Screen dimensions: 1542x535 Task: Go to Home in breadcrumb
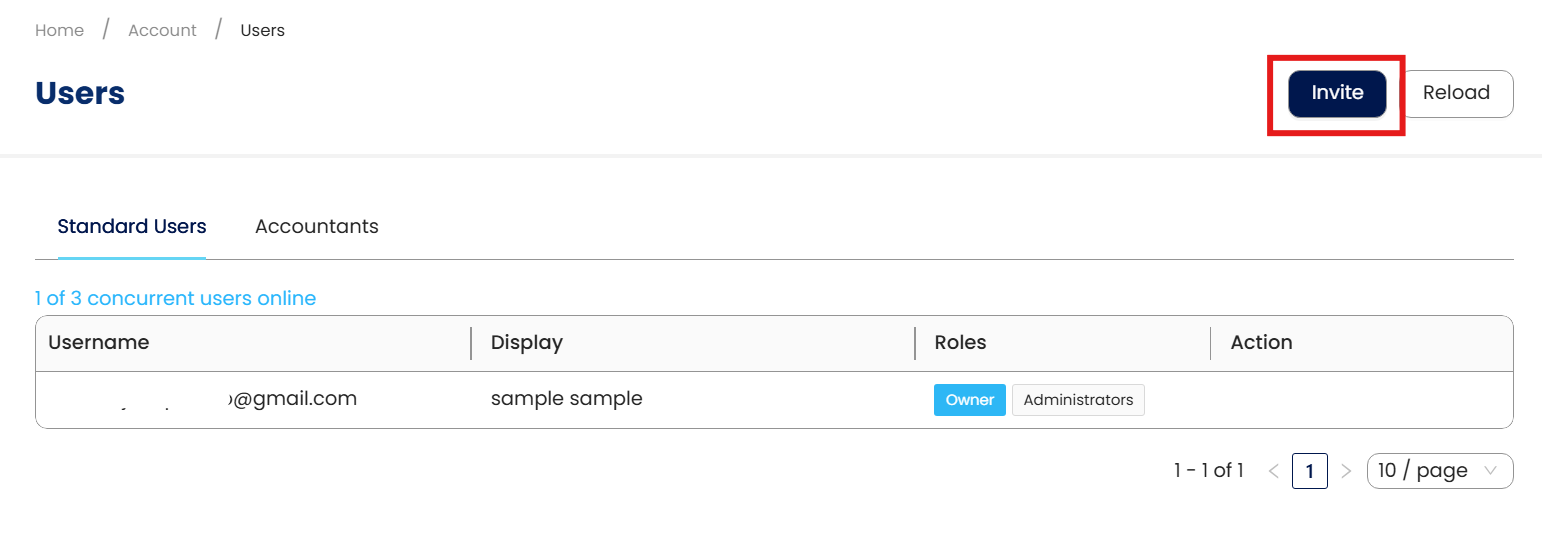pyautogui.click(x=59, y=30)
